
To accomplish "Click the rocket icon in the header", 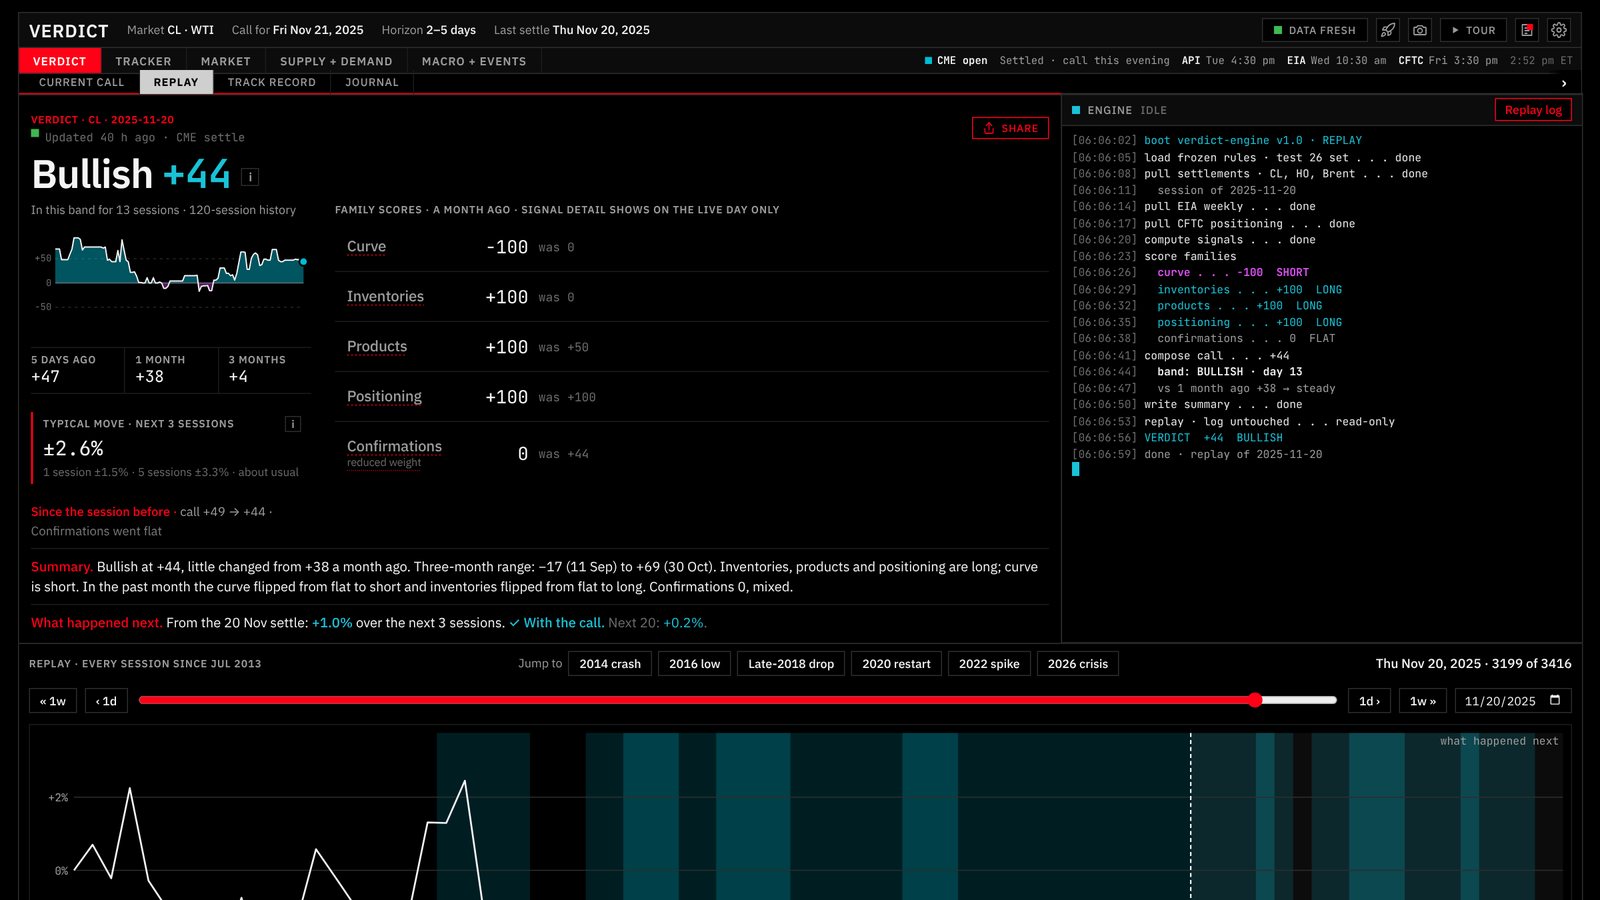I will point(1388,30).
